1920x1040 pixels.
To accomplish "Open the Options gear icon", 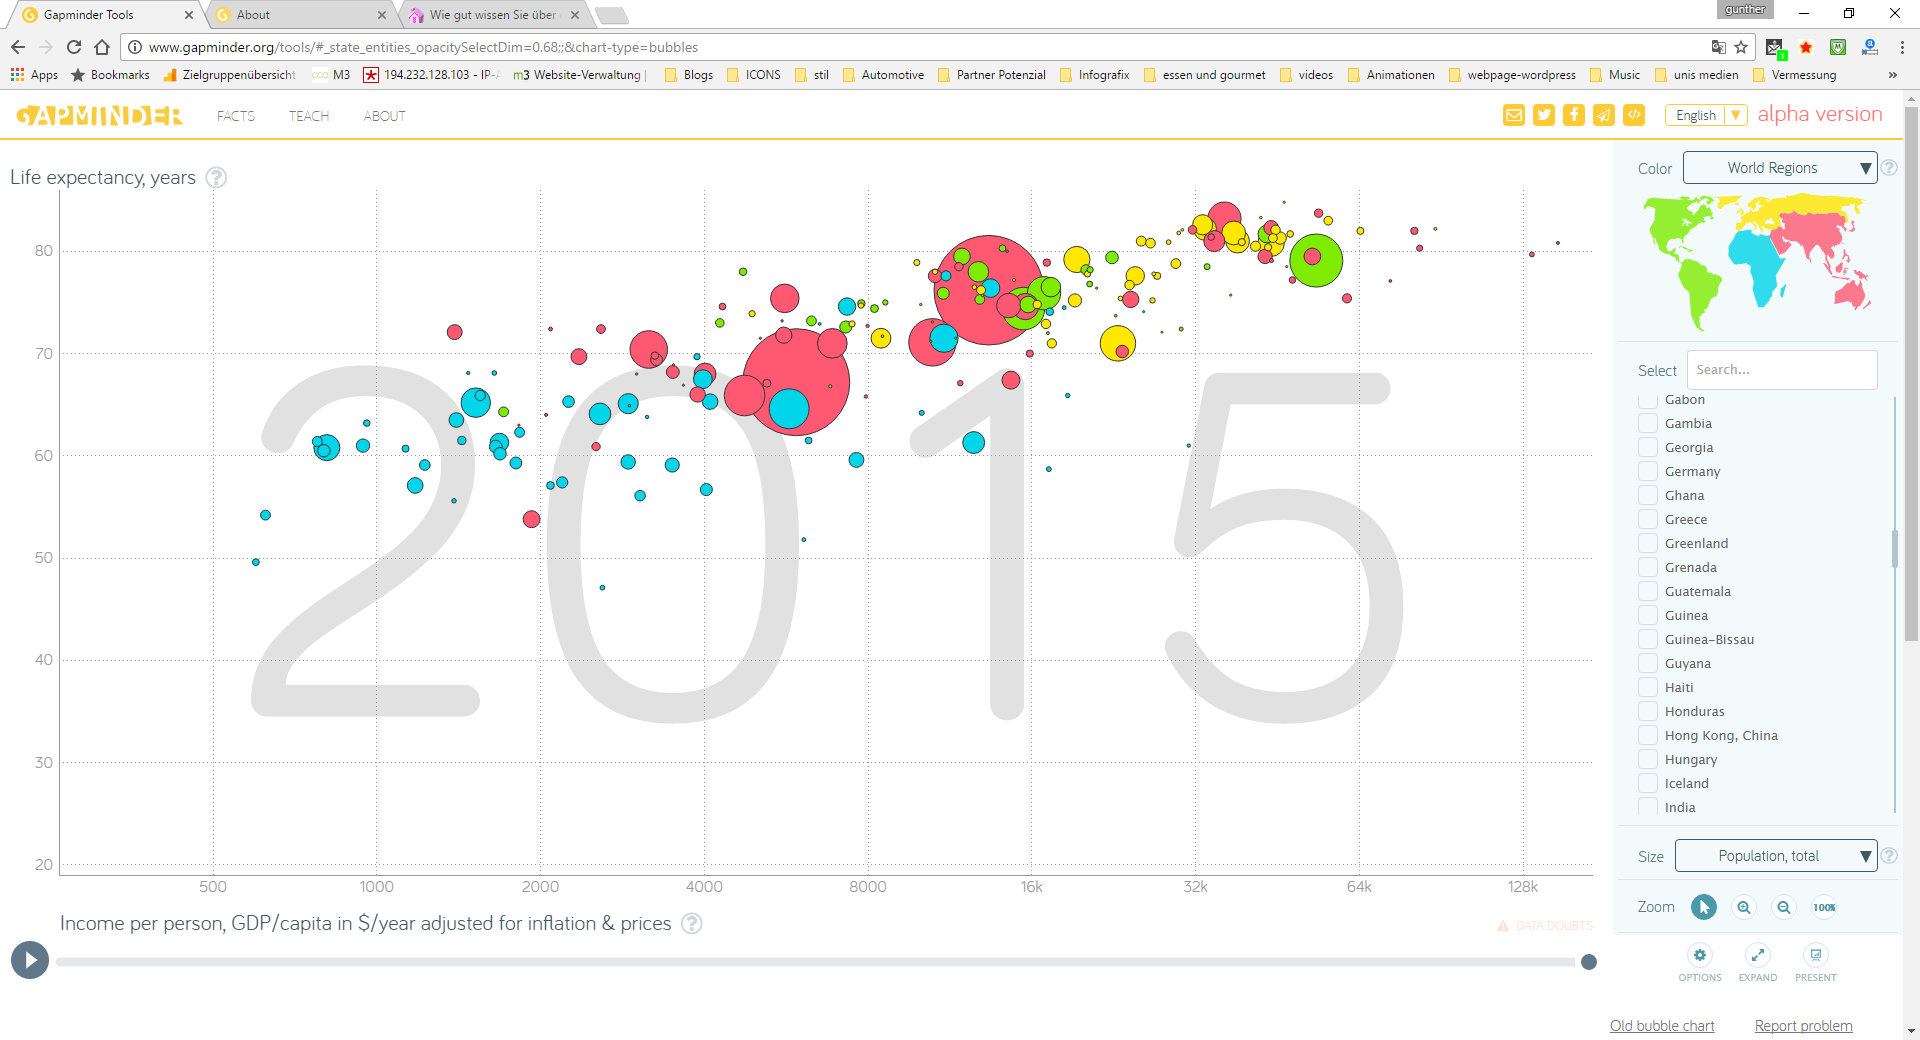I will (1700, 955).
